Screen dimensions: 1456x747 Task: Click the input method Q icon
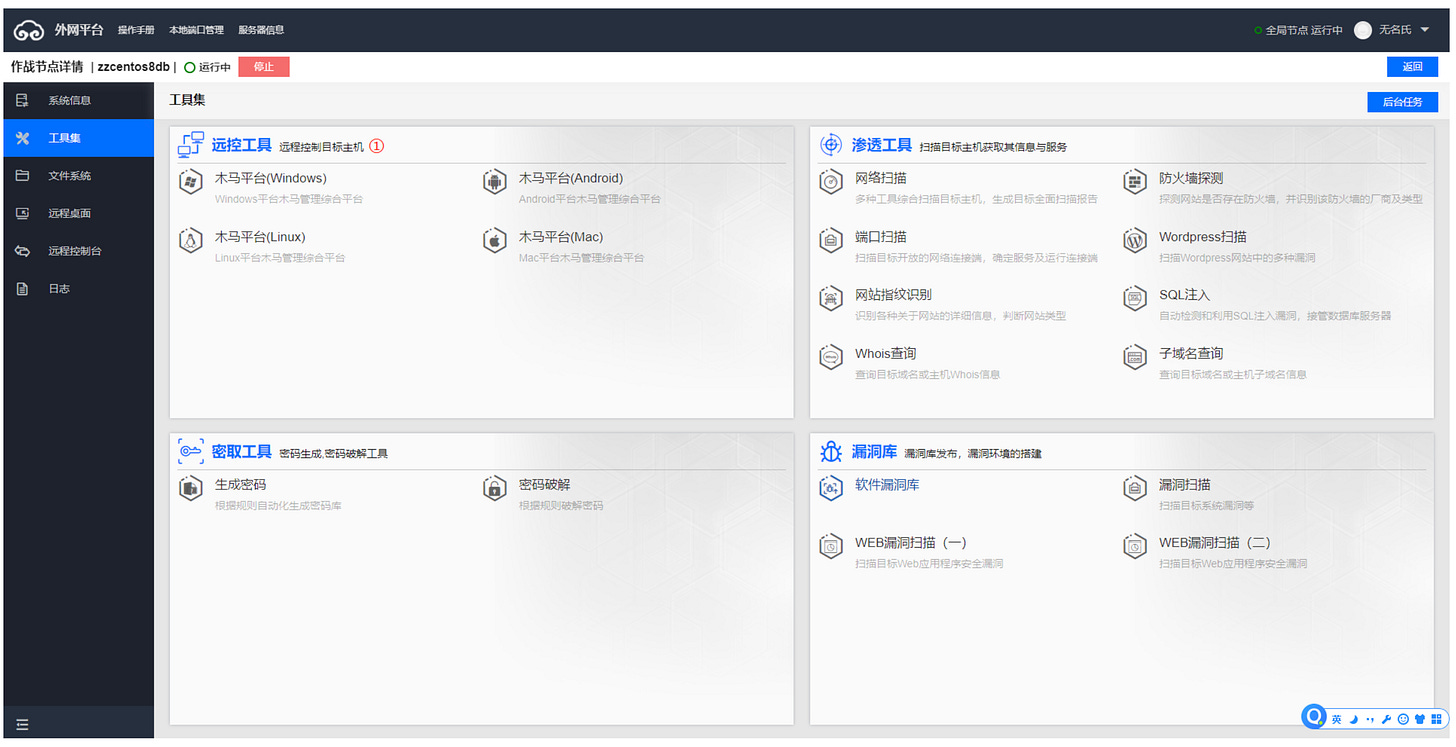pyautogui.click(x=1314, y=717)
